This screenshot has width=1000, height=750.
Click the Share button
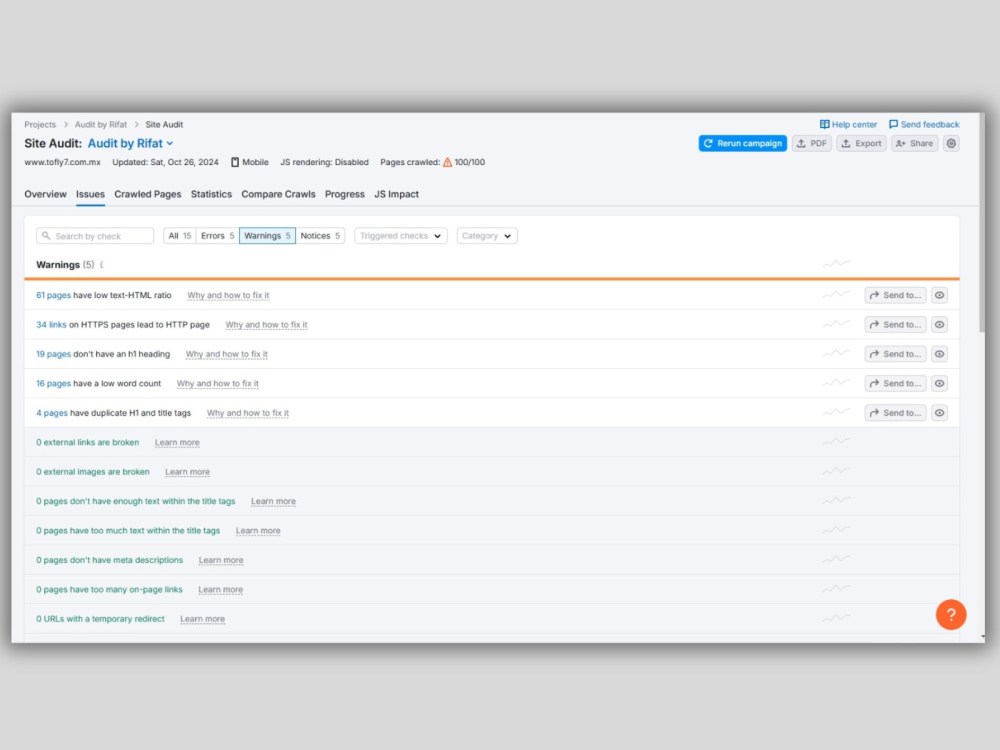pos(914,143)
